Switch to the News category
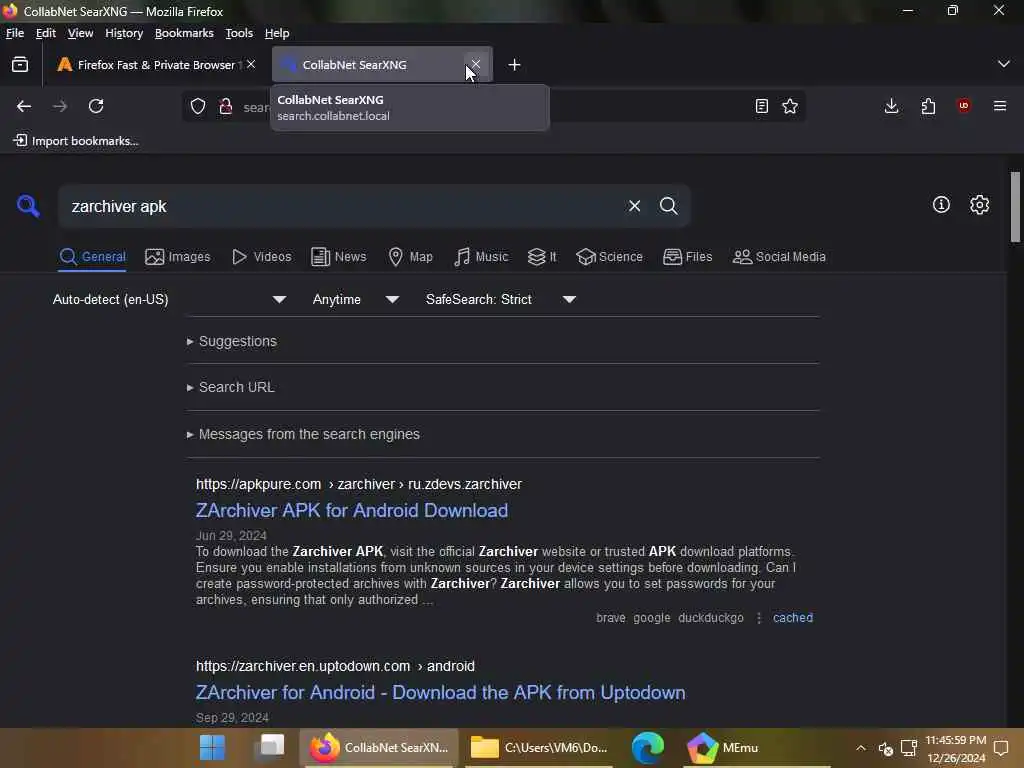1024x768 pixels. coord(339,257)
